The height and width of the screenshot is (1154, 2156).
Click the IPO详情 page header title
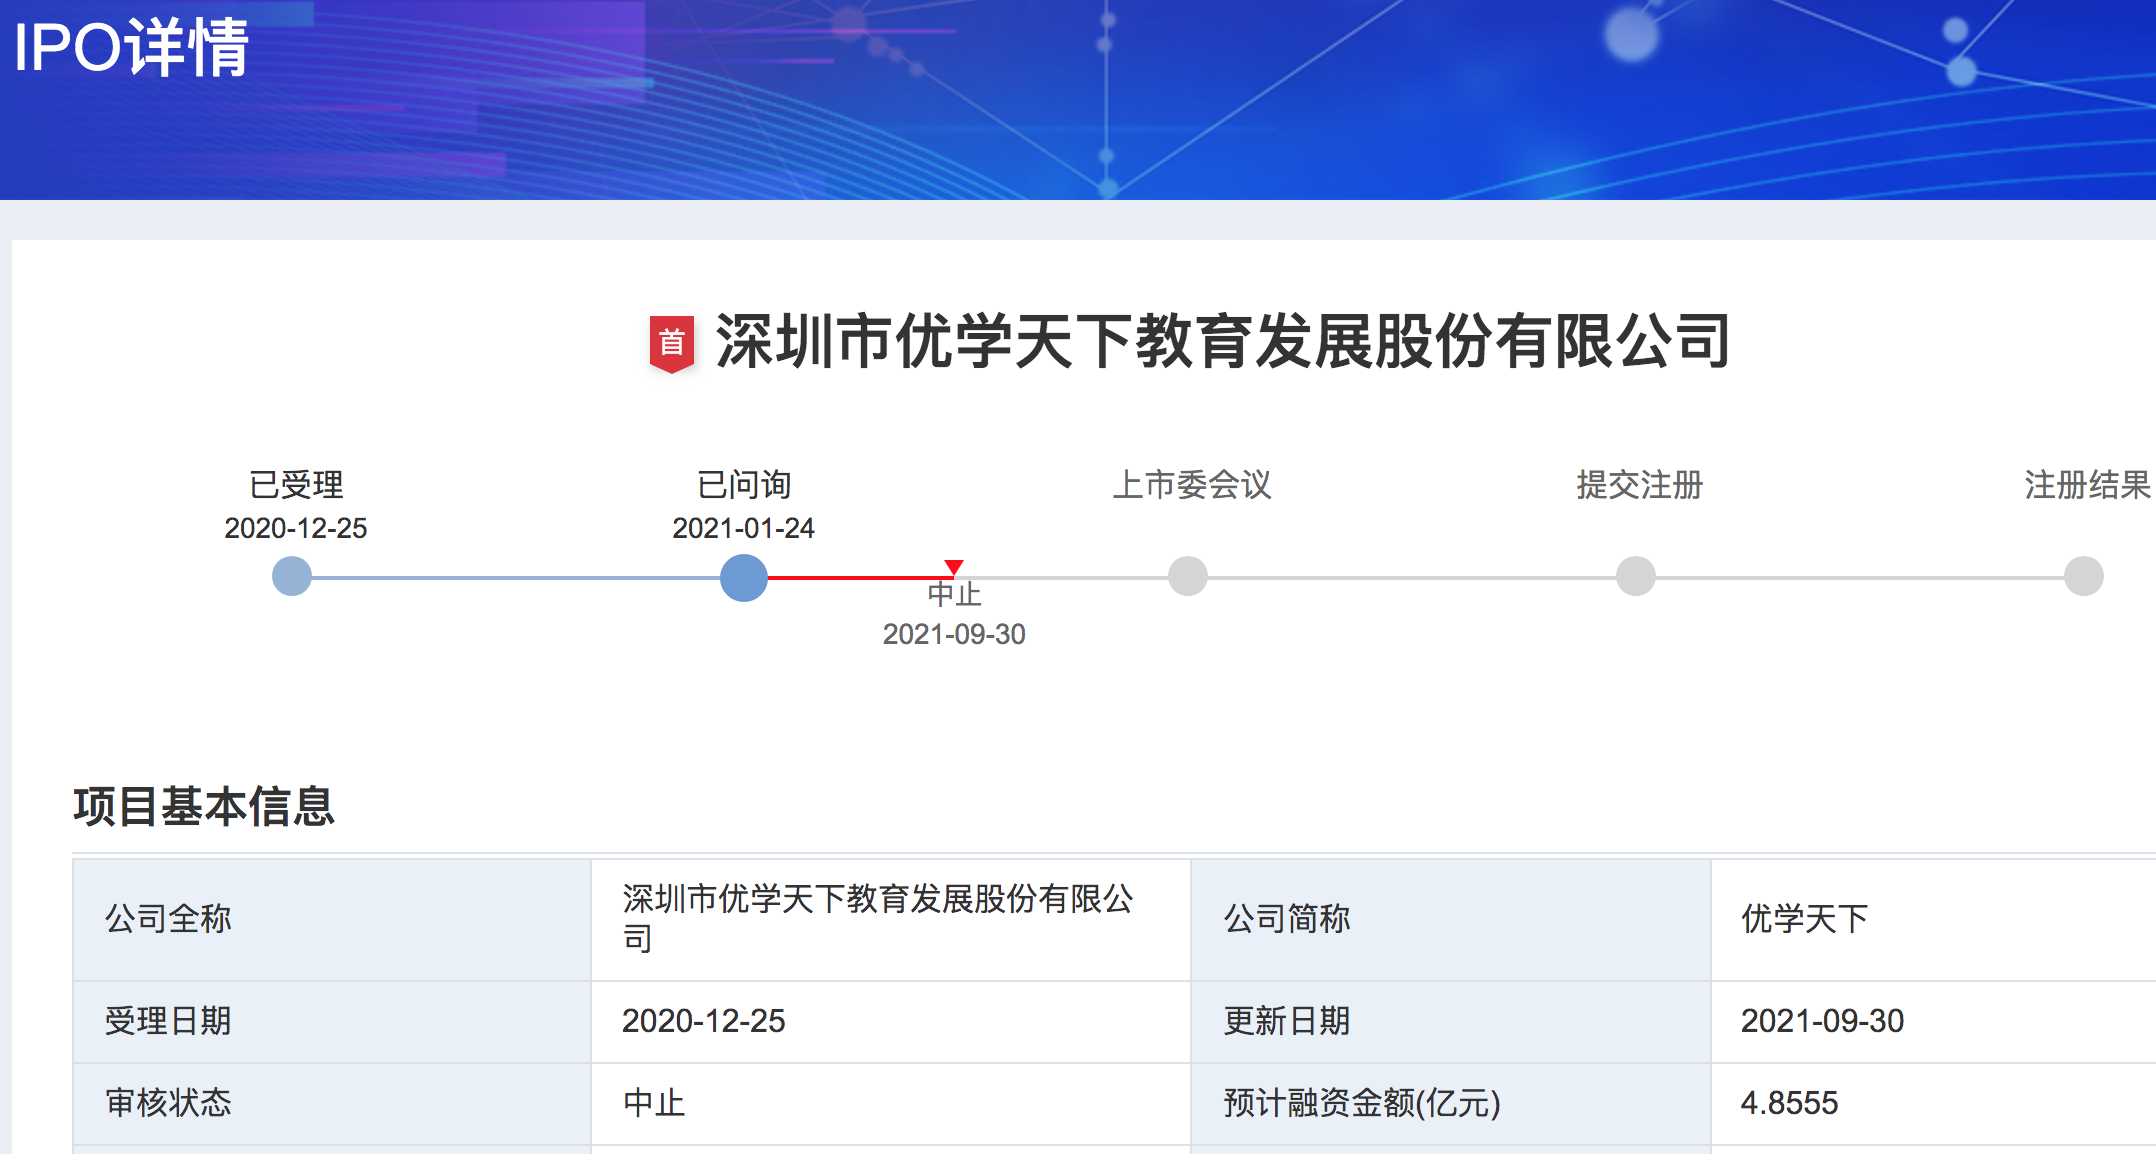tap(131, 47)
